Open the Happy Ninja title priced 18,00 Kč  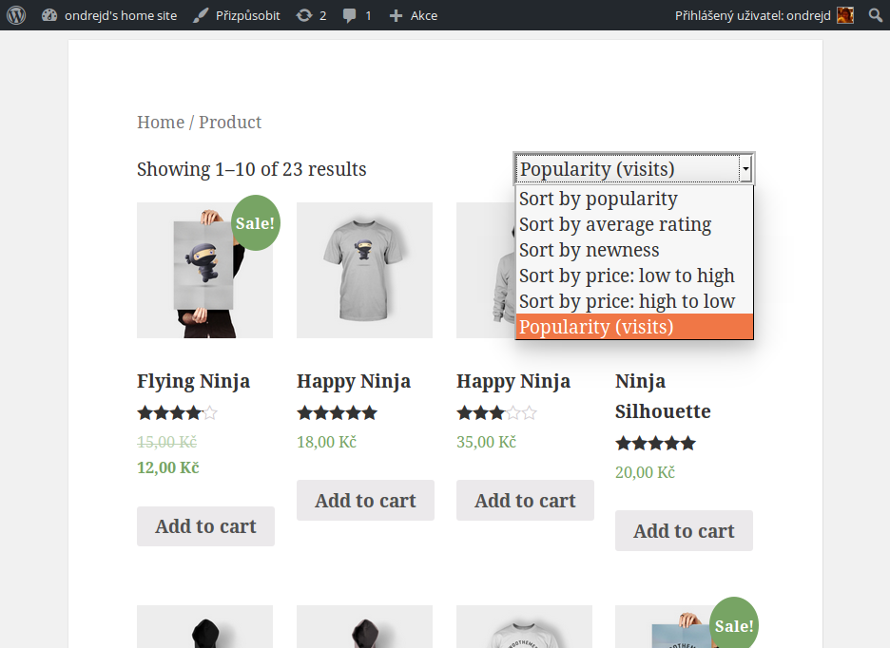[354, 381]
